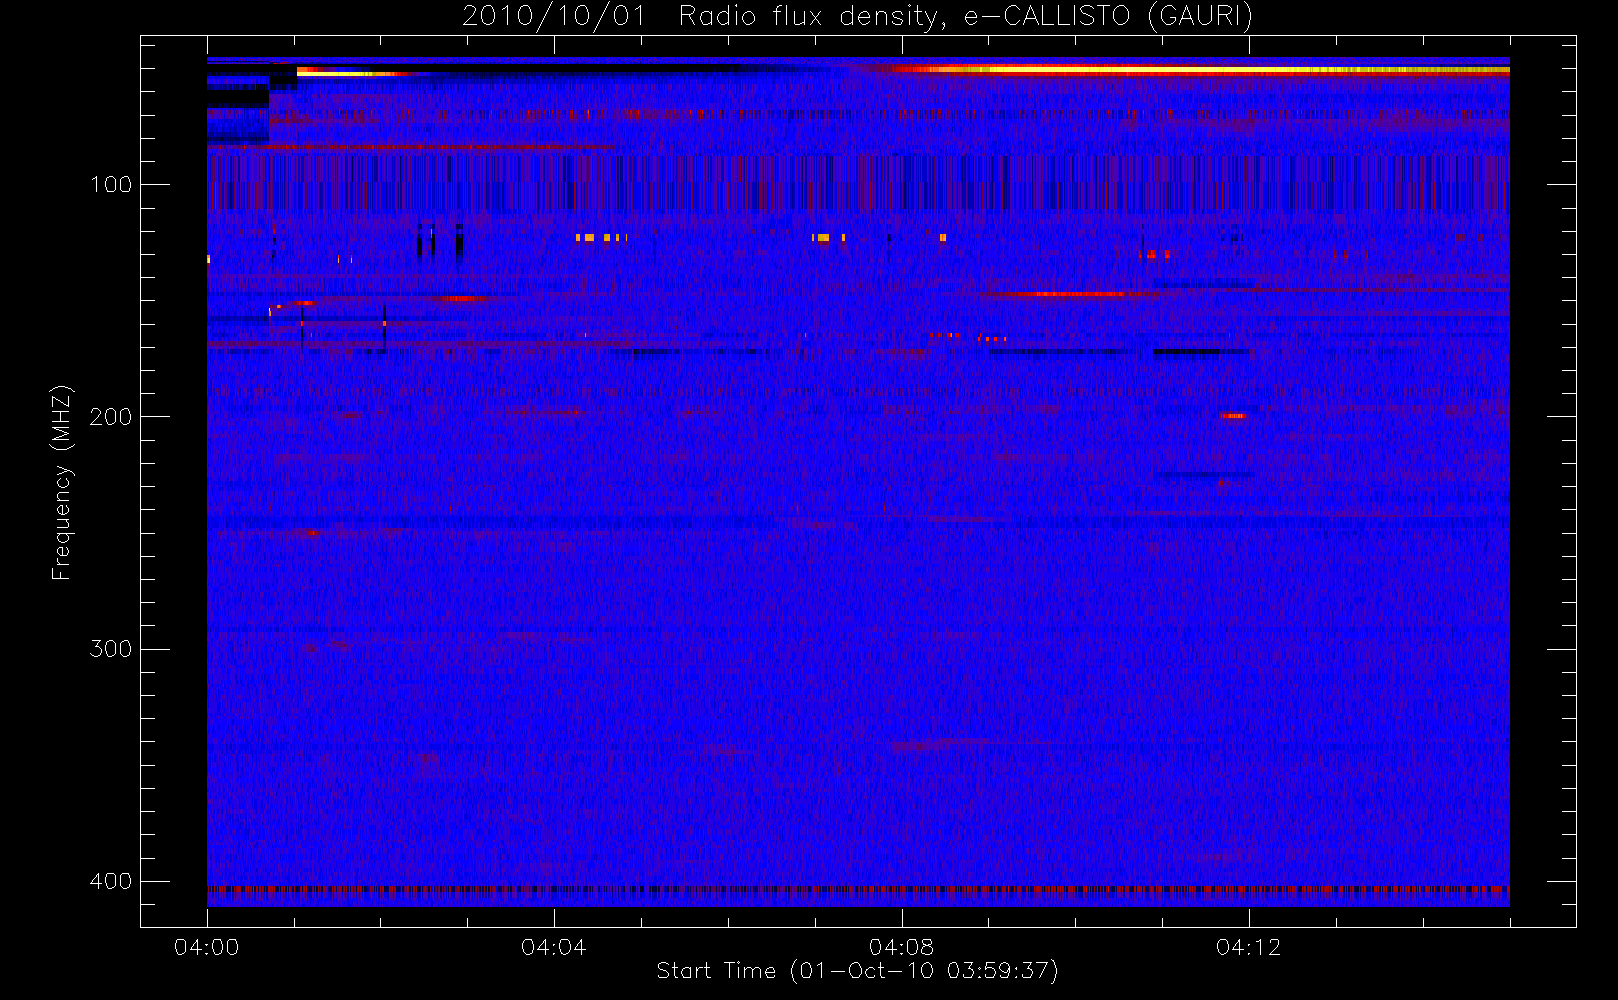Click the plot title "Radio flux density, e-CALLISTO (GAURI)"

(x=966, y=17)
